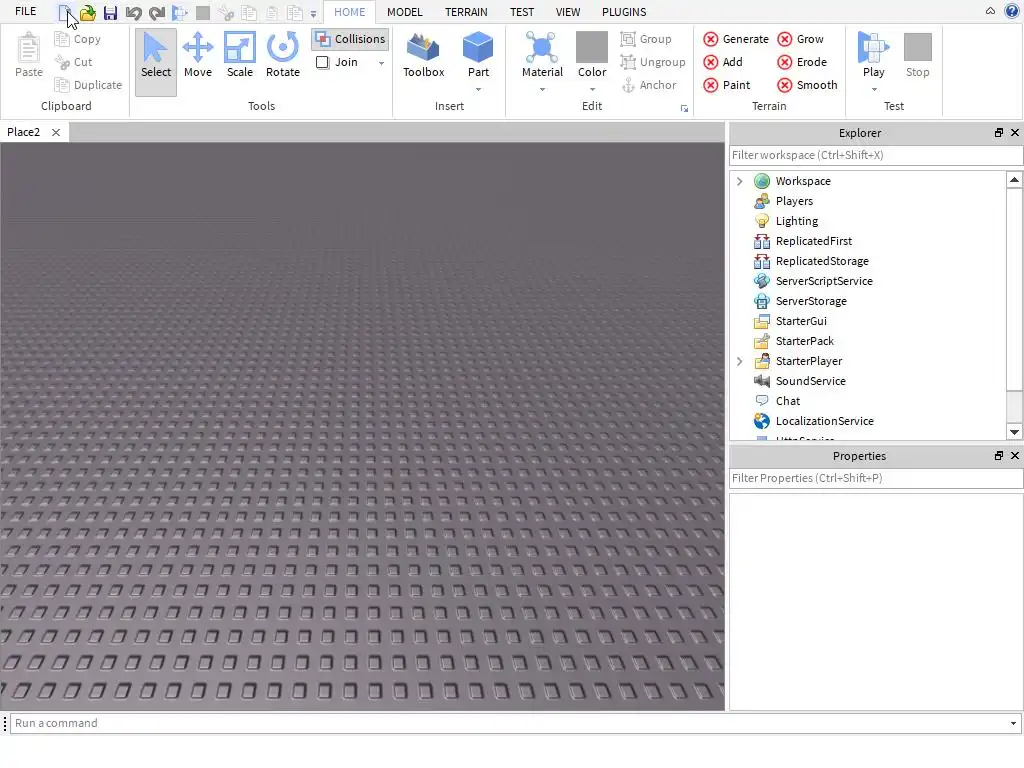The image size is (1024, 768).
Task: Focus the Filter workspace input
Action: tap(876, 155)
